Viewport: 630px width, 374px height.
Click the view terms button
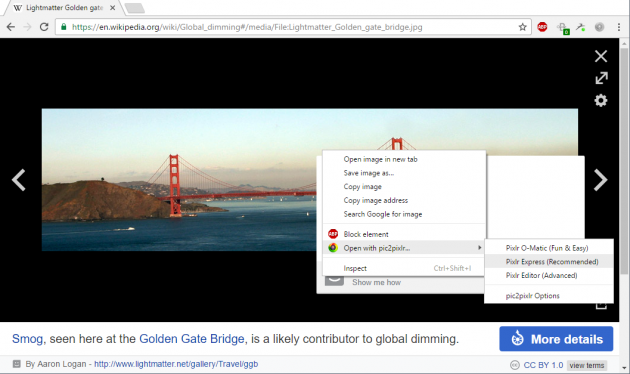[587, 365]
